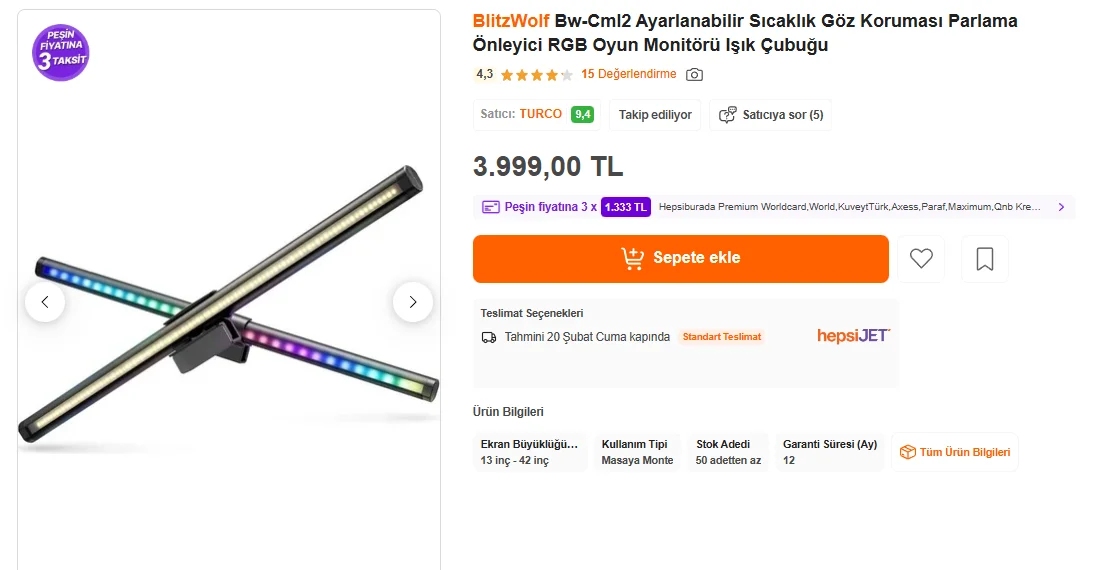Show next product image arrow
1094x570 pixels.
[413, 302]
